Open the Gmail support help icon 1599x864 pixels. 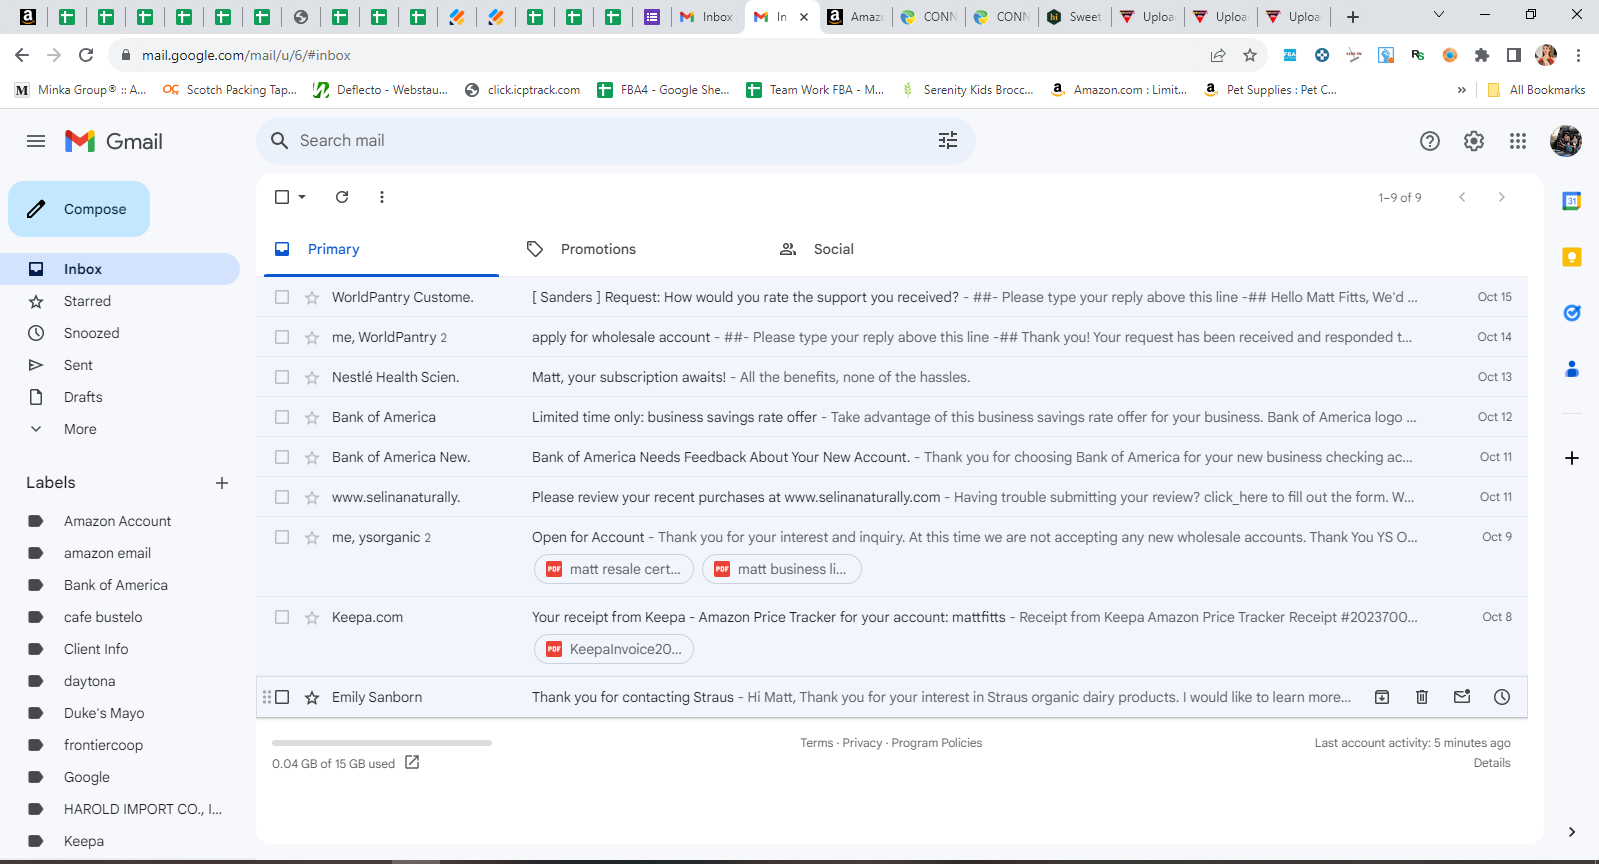(1430, 141)
